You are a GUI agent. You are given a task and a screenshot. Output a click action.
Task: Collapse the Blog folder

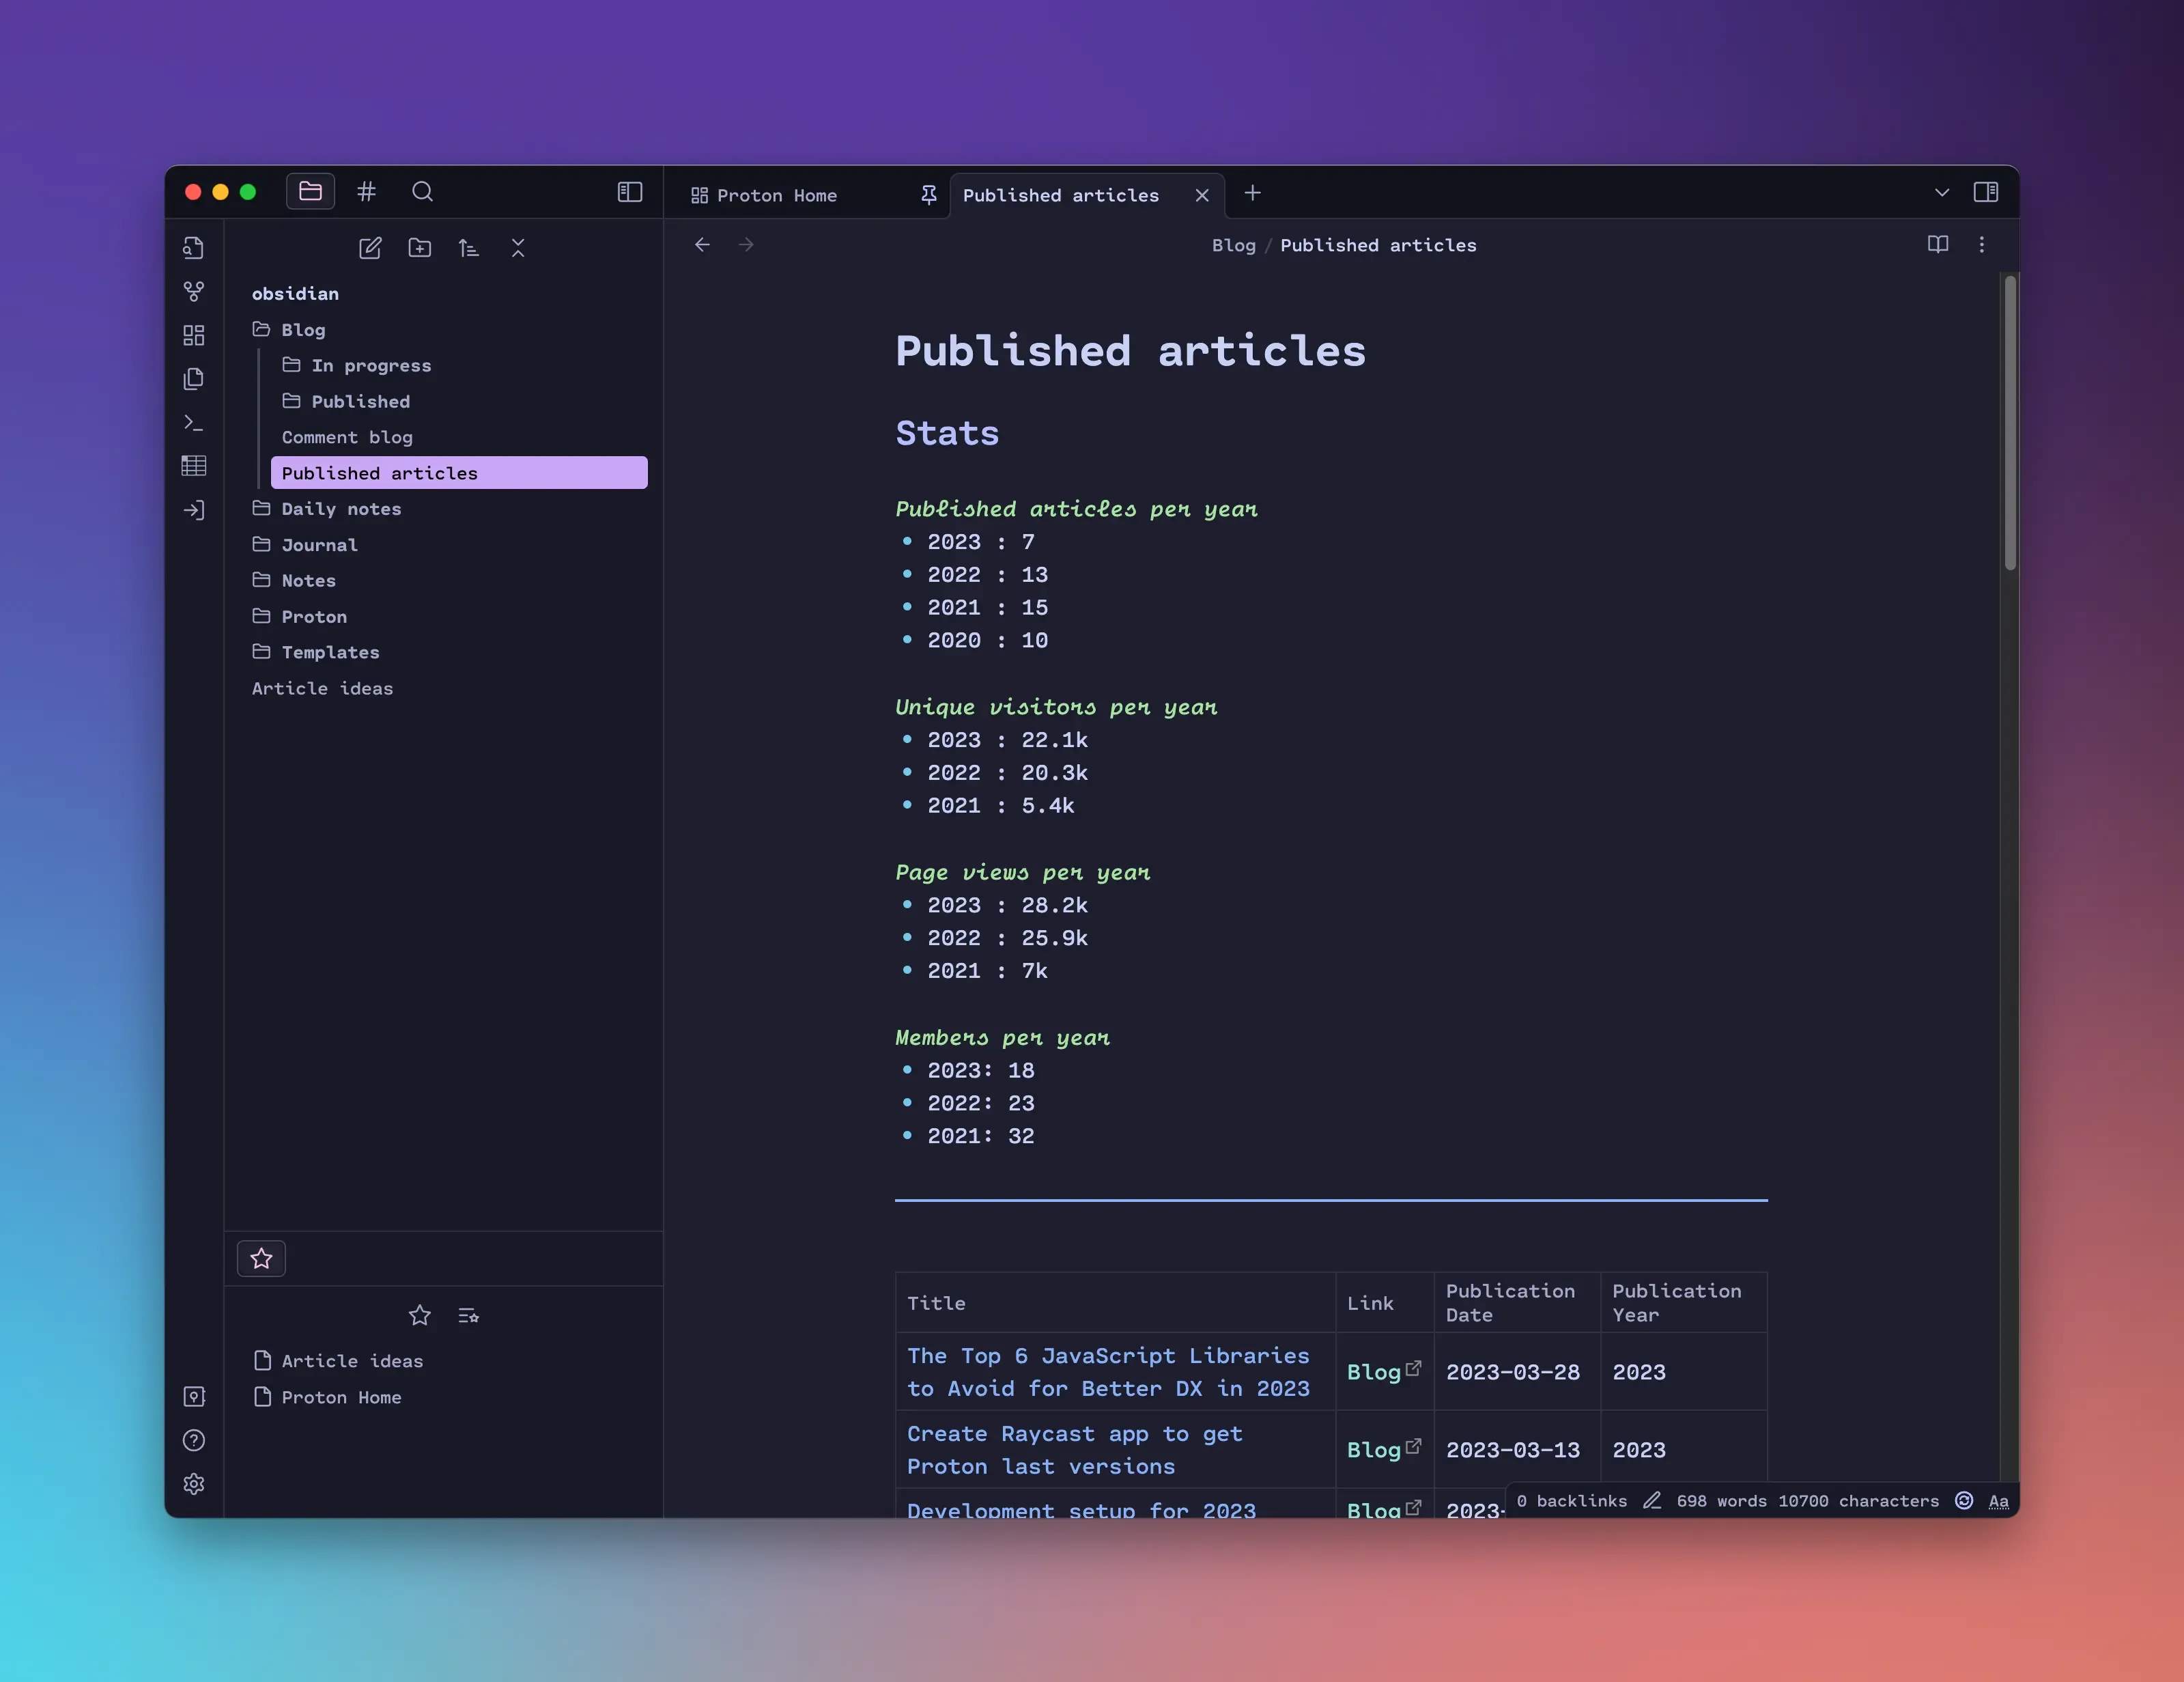pos(302,330)
